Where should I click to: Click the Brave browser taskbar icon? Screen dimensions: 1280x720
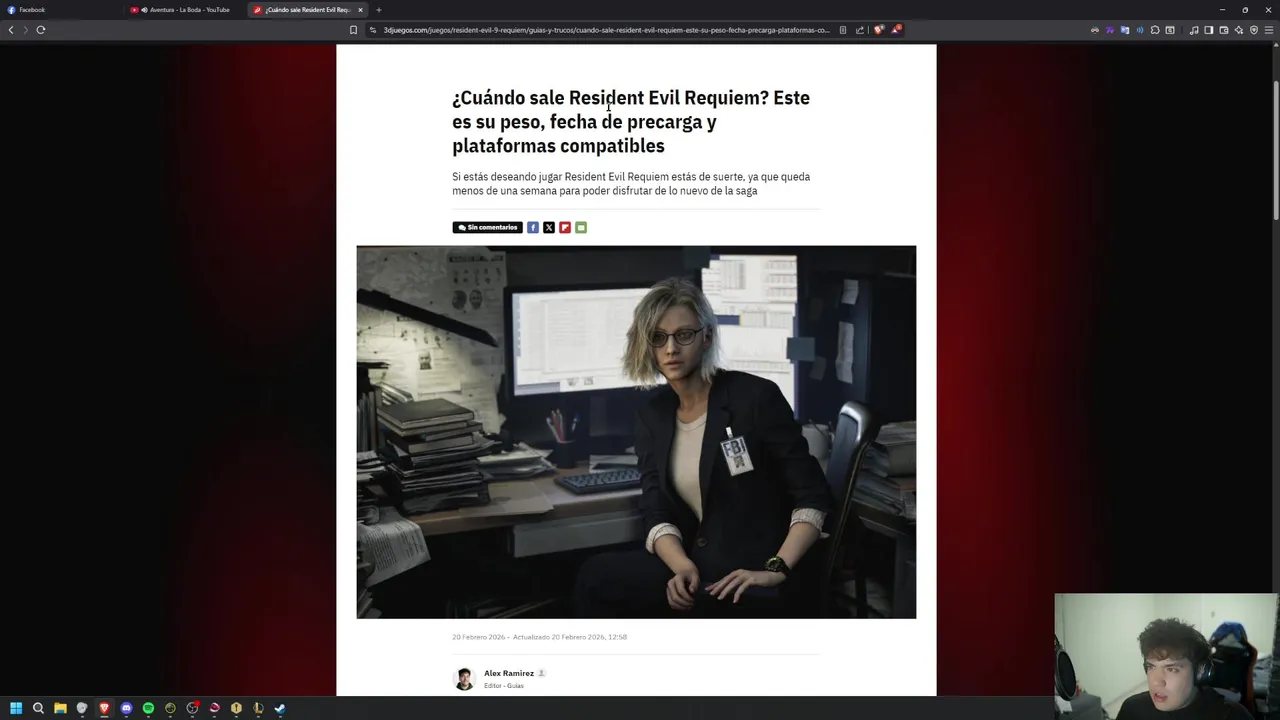(x=104, y=708)
